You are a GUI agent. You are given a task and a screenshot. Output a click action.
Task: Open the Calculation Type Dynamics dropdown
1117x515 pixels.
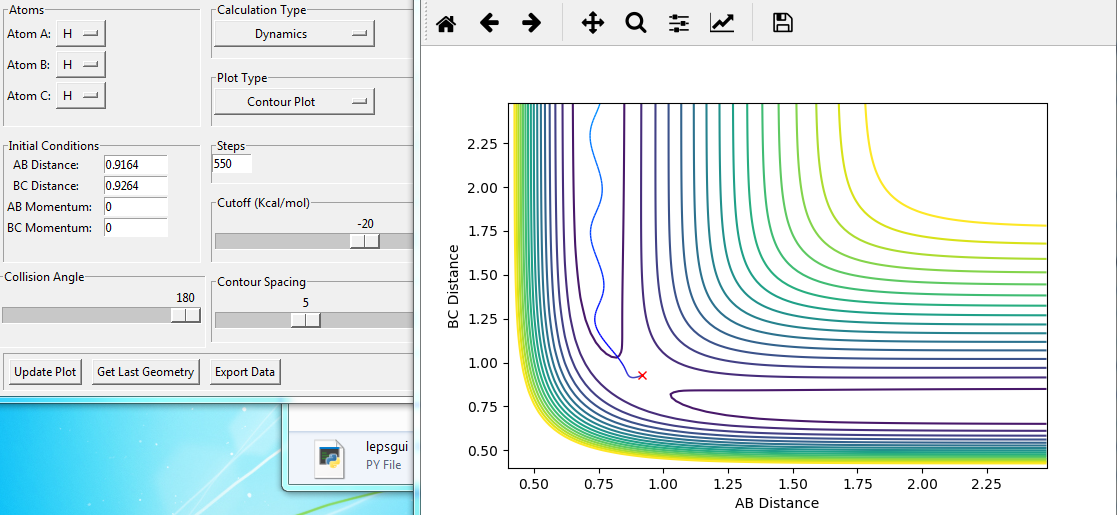click(x=294, y=33)
